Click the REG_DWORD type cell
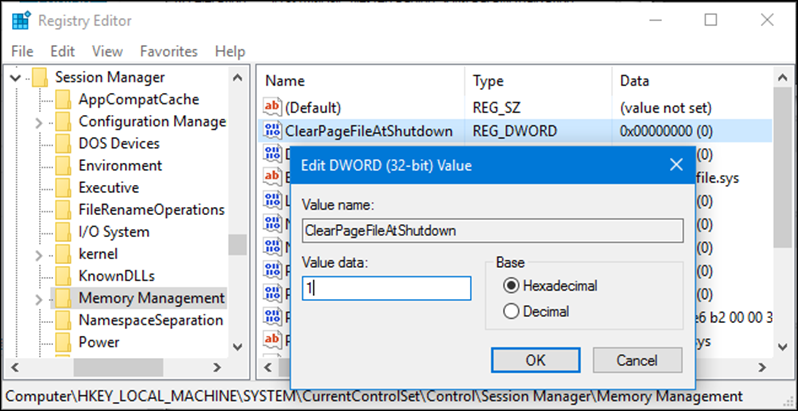The image size is (798, 411). pos(515,131)
